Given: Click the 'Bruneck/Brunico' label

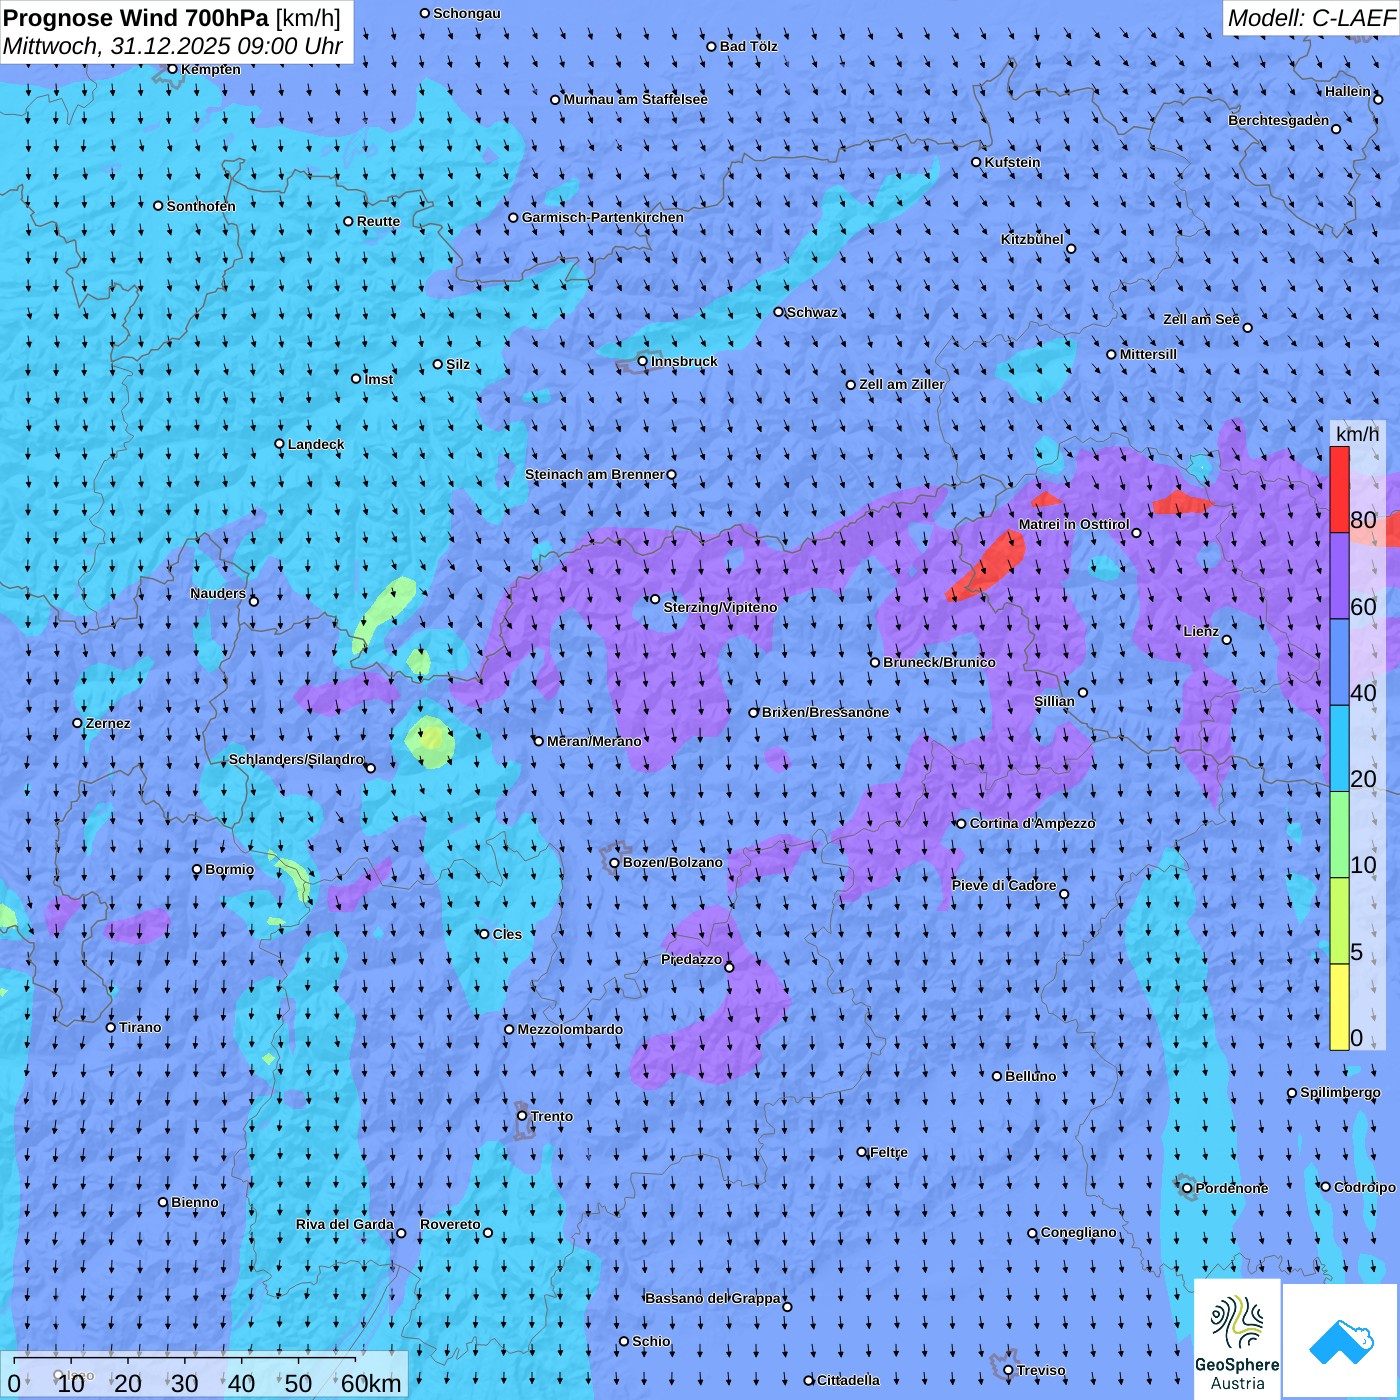Looking at the screenshot, I should [939, 662].
